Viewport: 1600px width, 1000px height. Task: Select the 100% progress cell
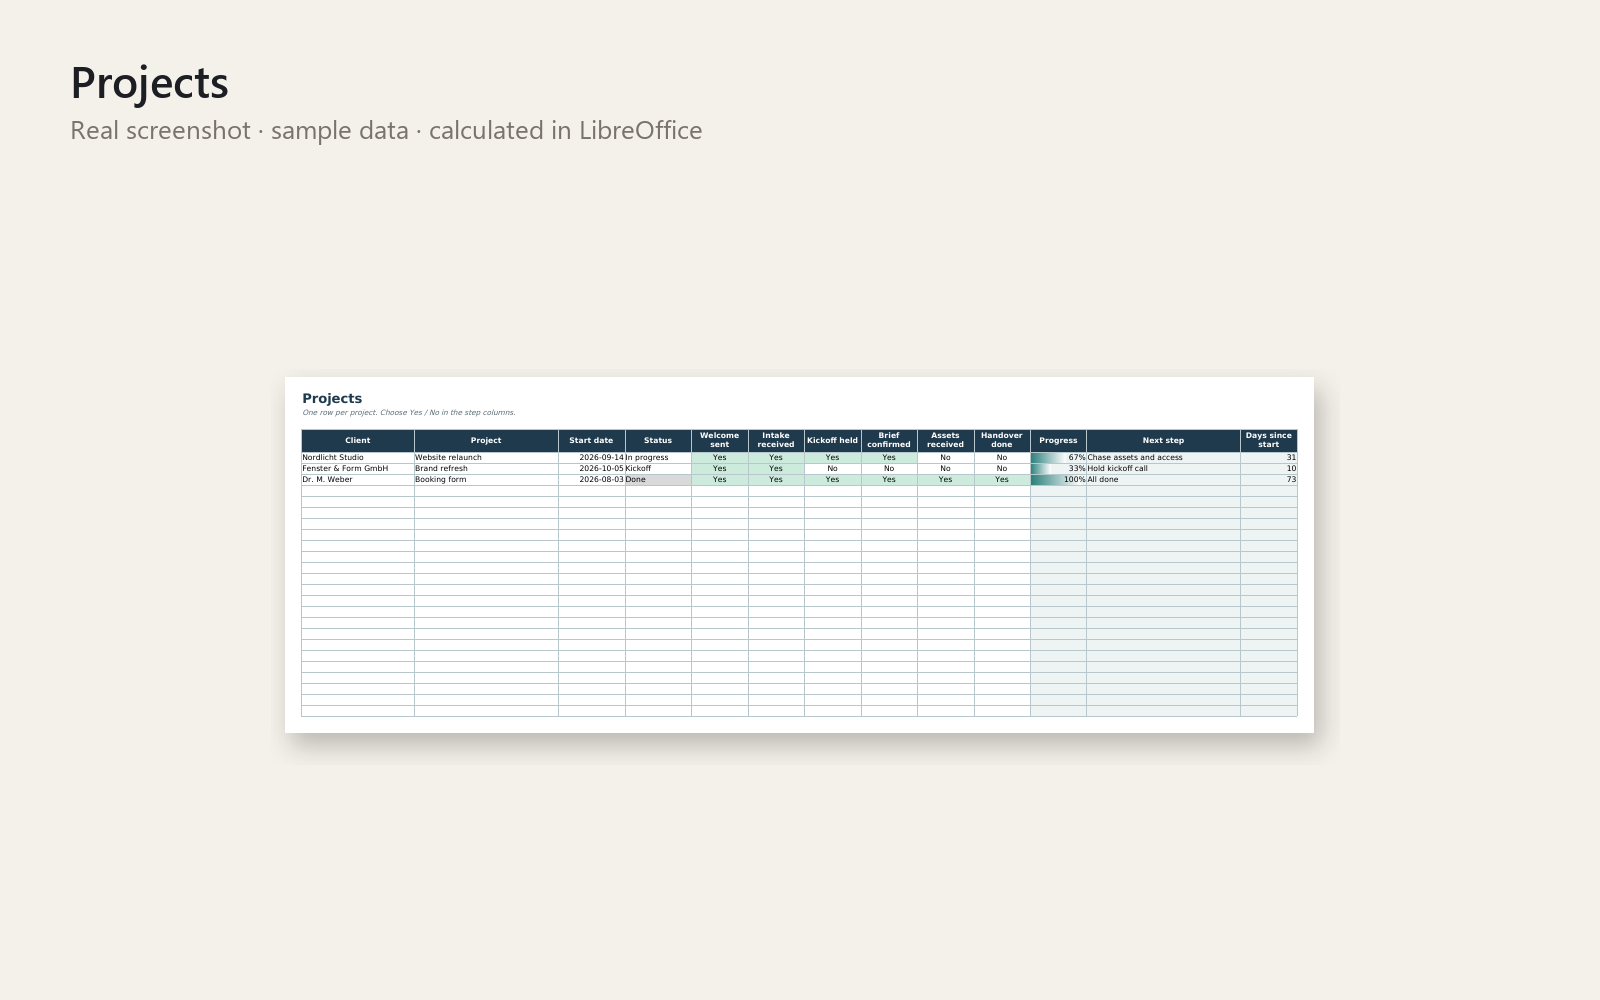(x=1058, y=480)
